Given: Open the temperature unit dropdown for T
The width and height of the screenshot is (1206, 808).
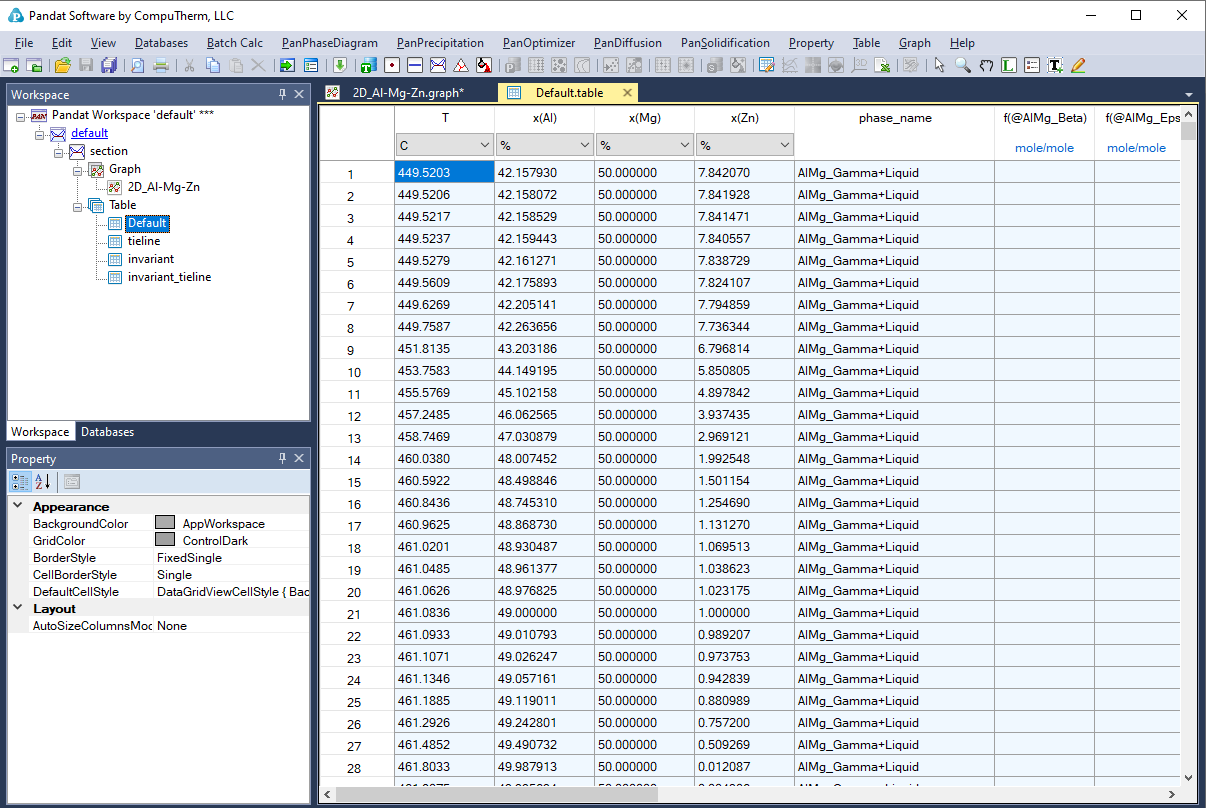Looking at the screenshot, I should [x=483, y=145].
